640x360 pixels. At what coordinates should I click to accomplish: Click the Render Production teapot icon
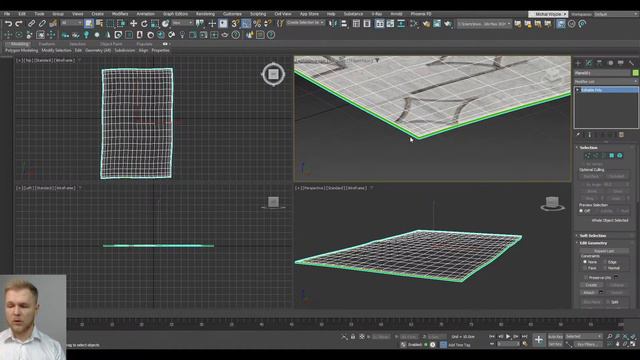448,24
